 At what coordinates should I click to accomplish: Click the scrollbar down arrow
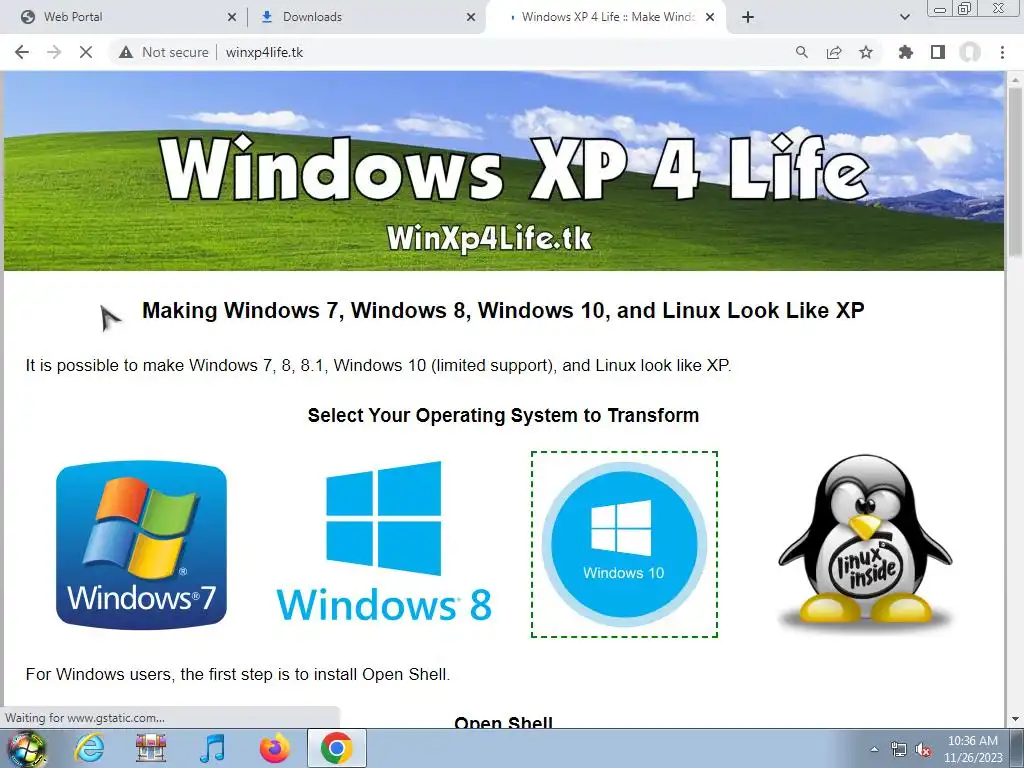(x=1014, y=719)
